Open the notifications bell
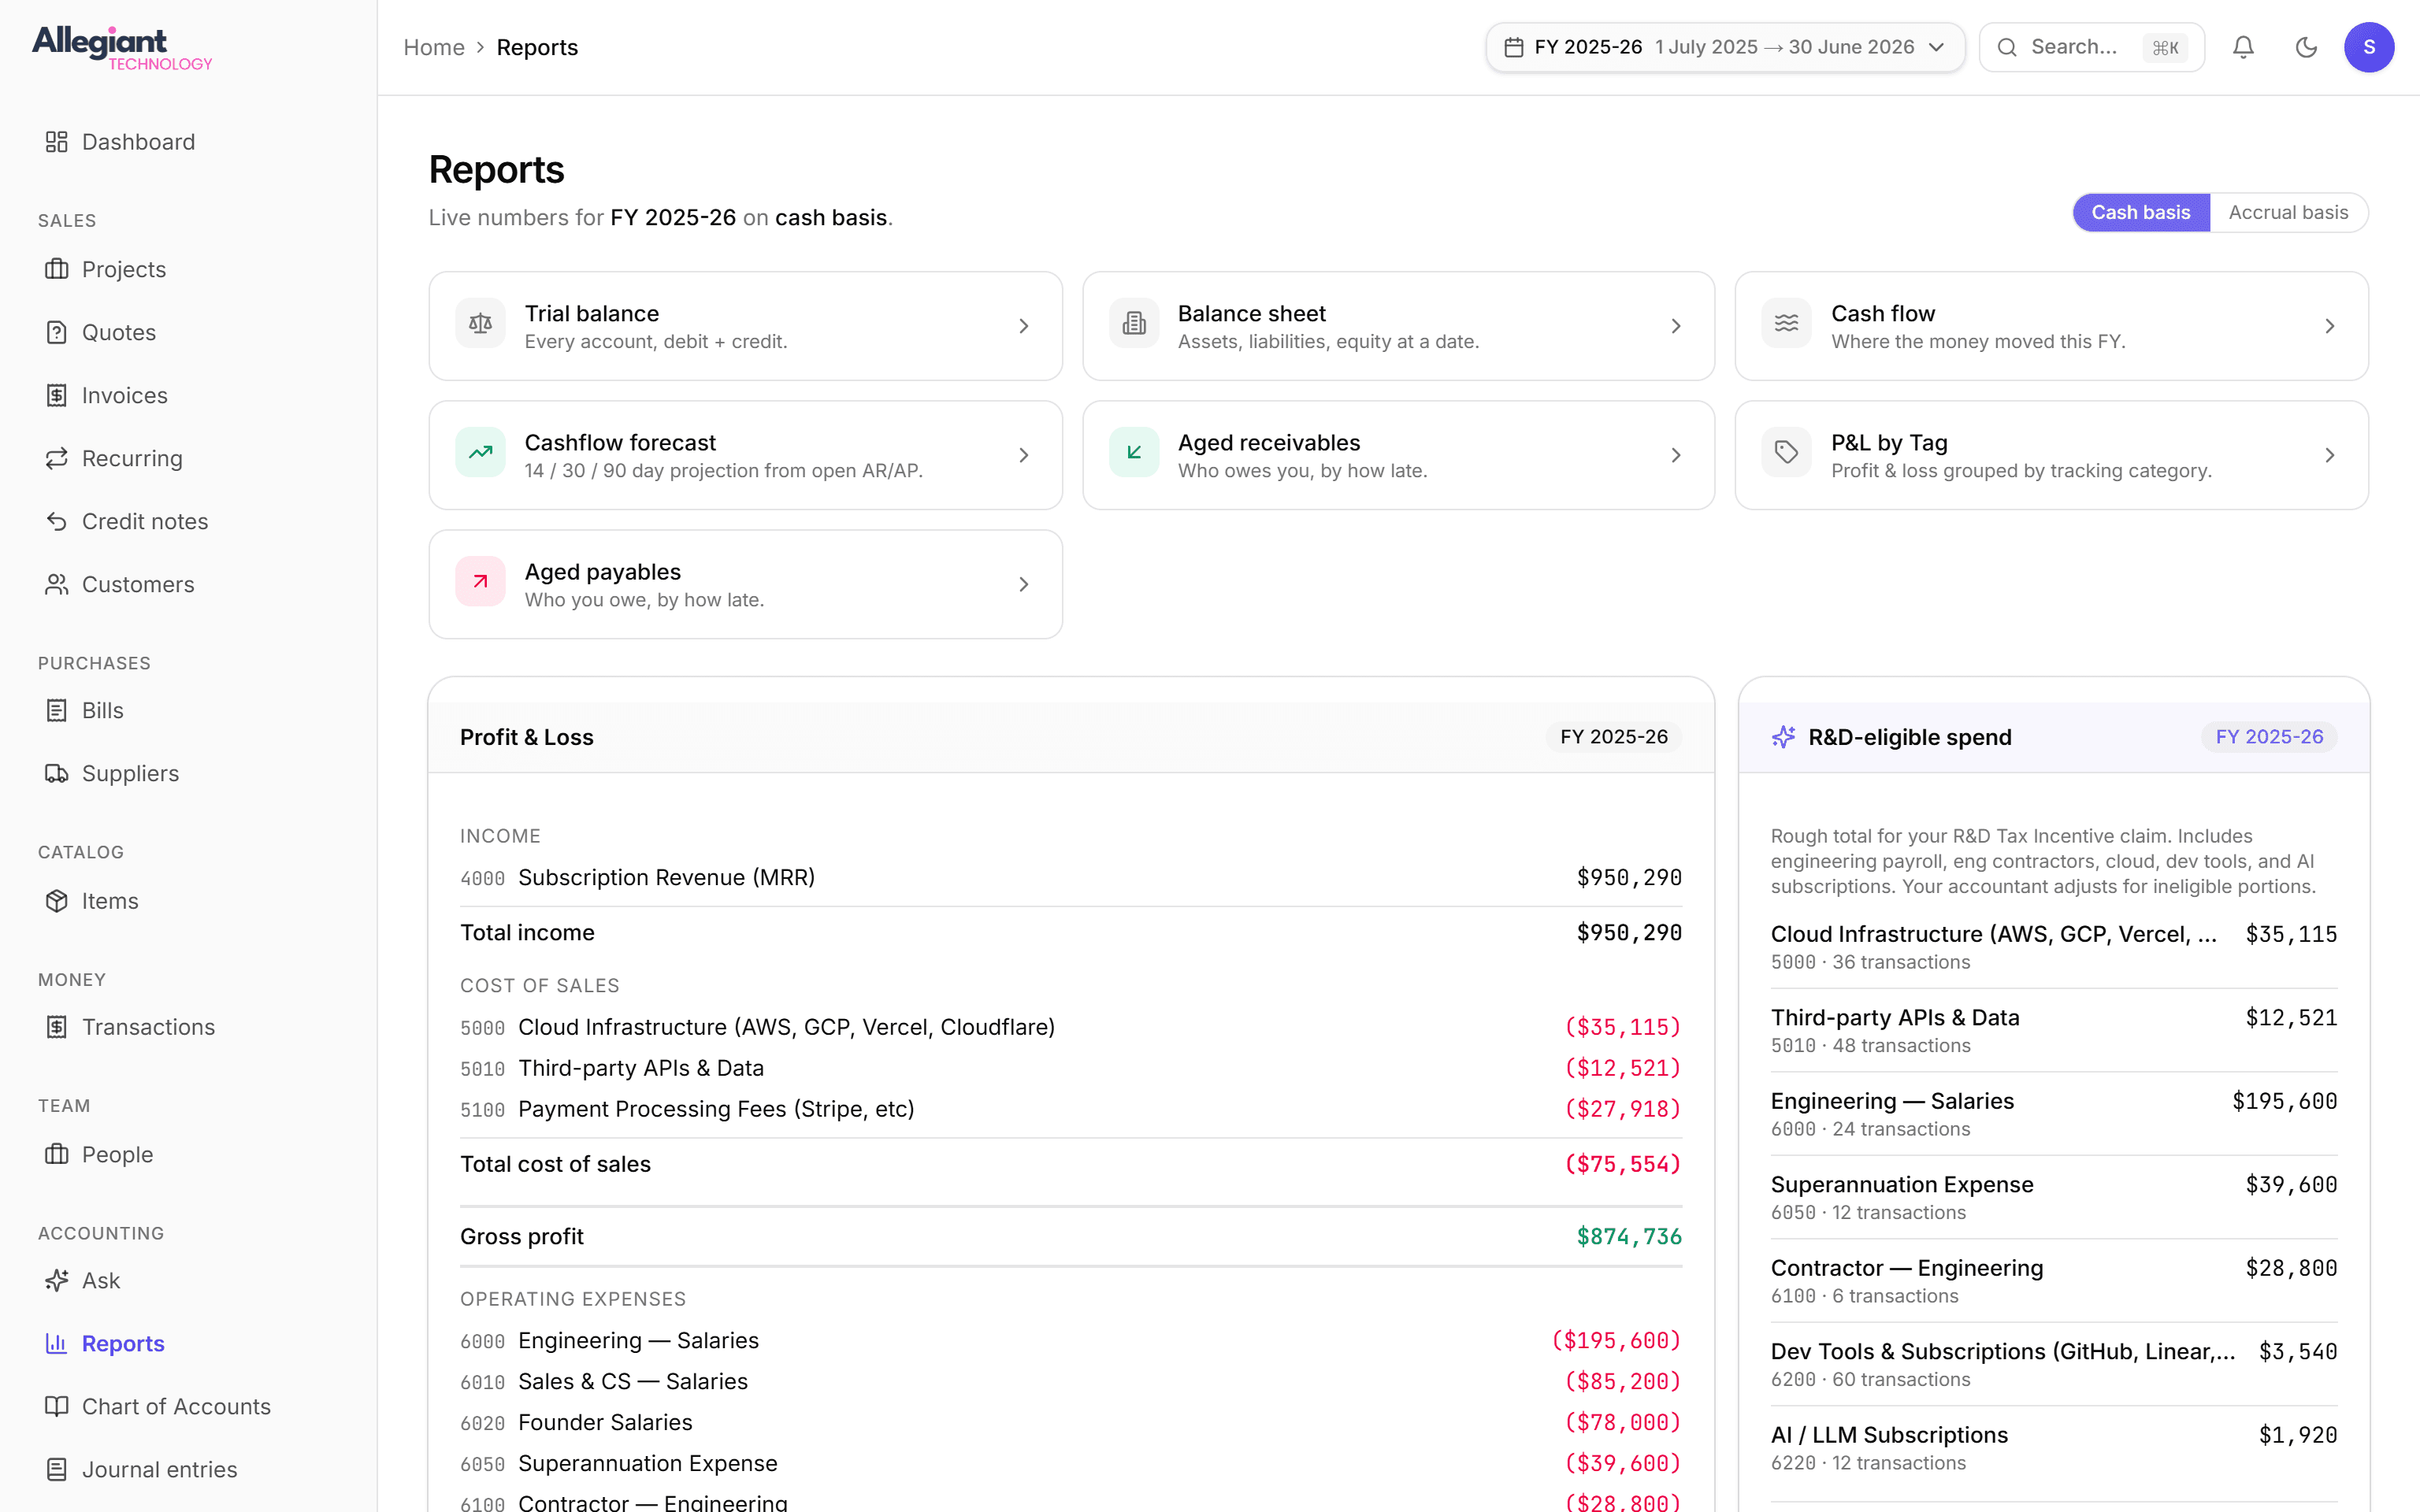 2243,47
